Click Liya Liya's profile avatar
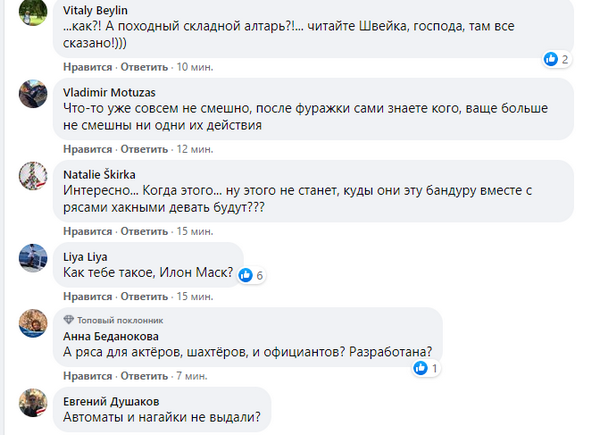 [x=33, y=257]
